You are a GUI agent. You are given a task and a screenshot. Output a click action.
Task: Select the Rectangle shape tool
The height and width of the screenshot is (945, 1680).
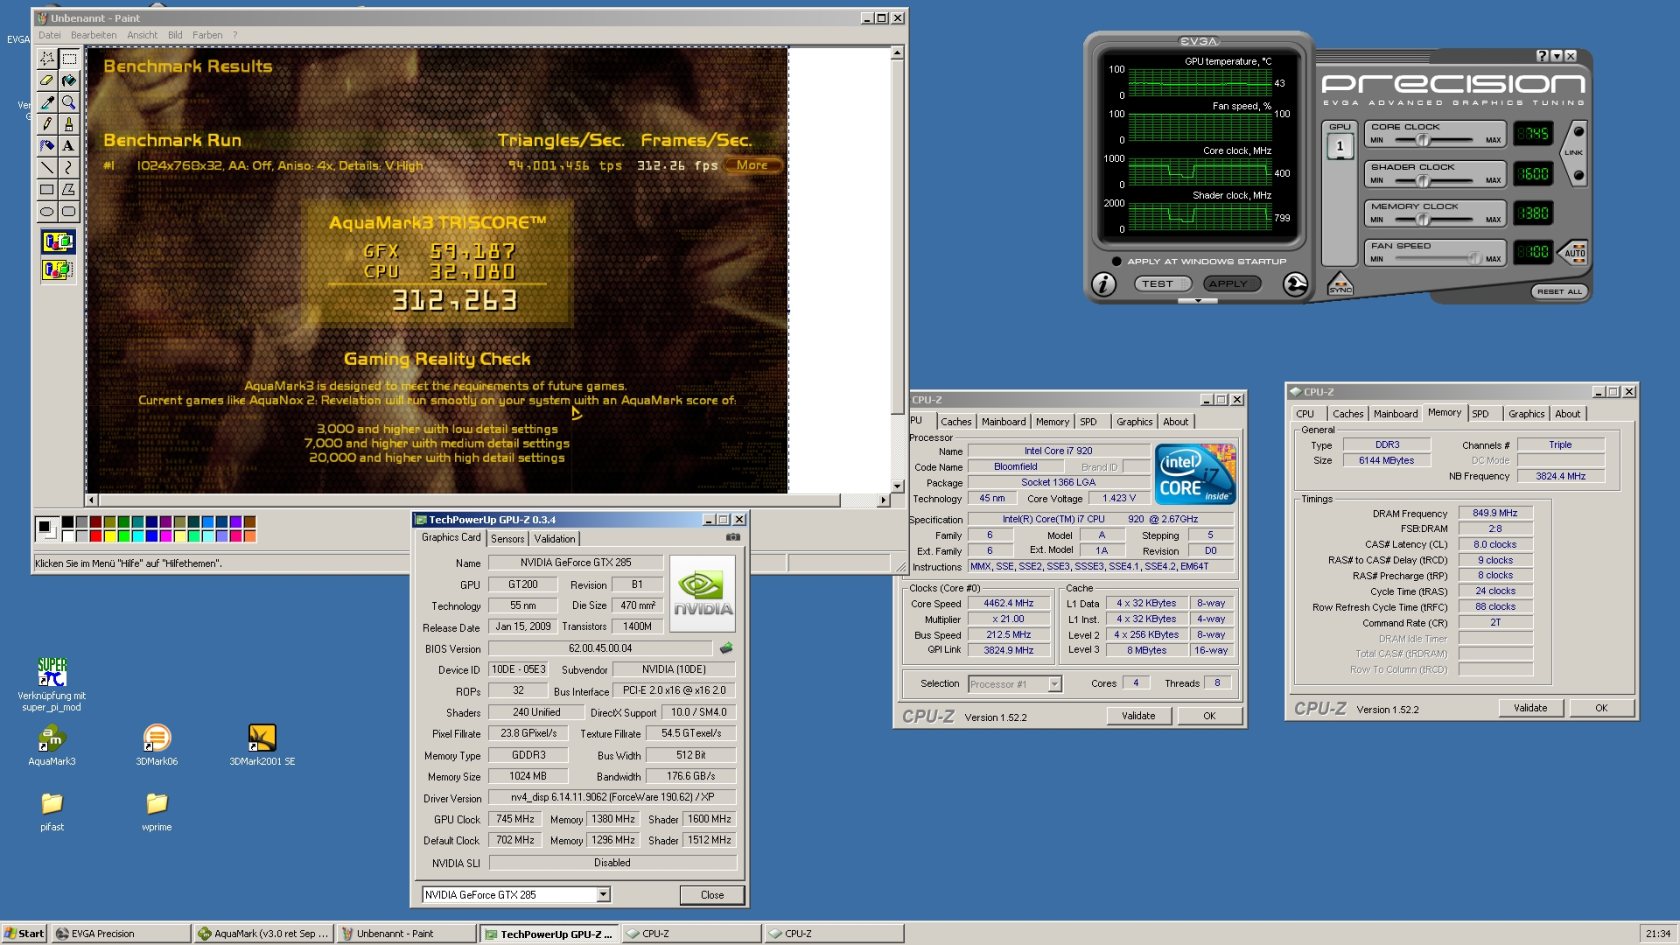click(x=47, y=190)
